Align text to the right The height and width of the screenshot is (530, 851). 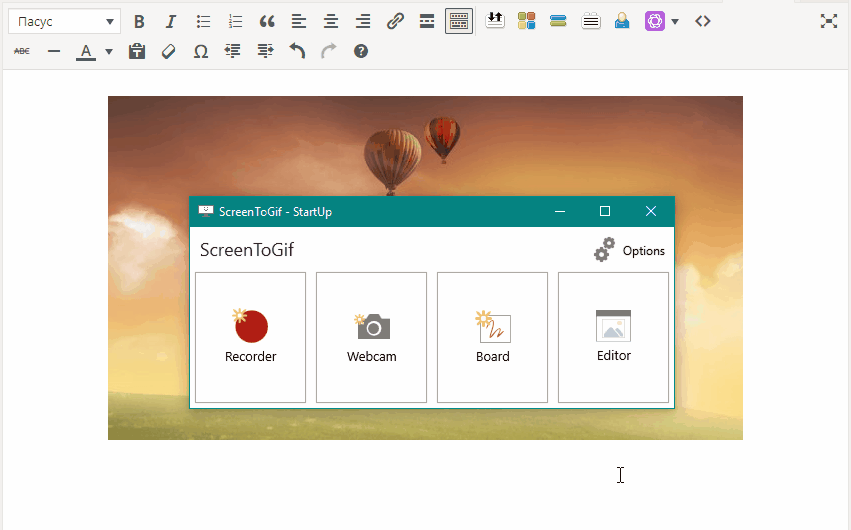click(363, 22)
